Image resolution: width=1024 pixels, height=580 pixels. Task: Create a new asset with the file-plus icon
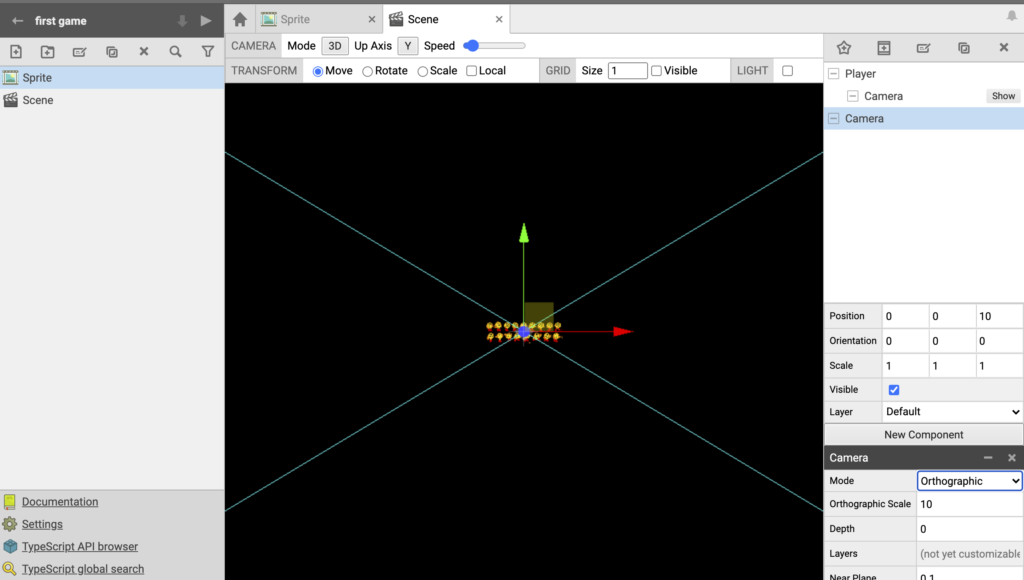point(16,52)
